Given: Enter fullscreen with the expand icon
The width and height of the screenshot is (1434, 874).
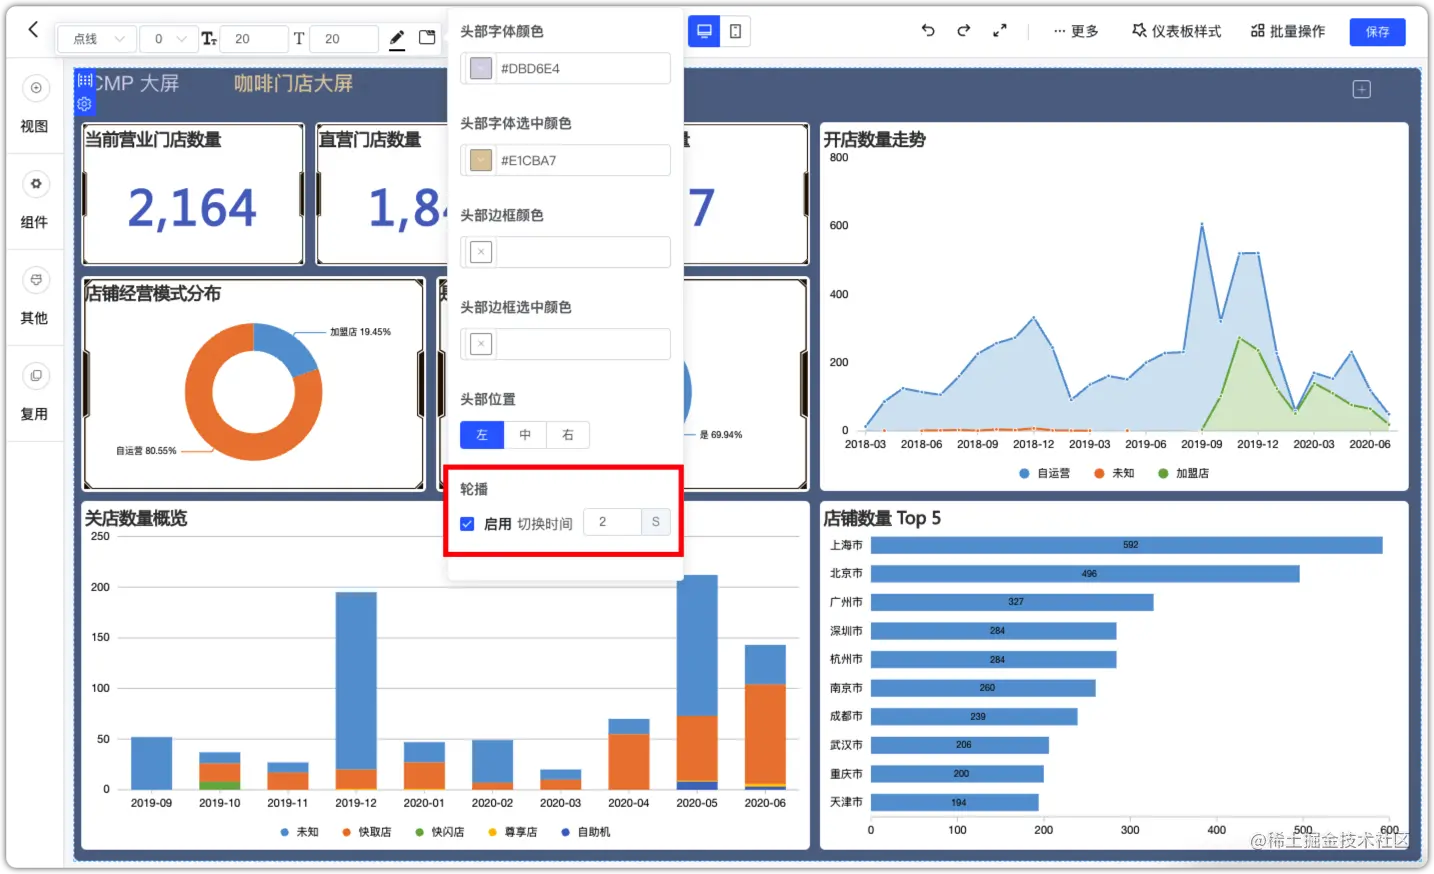Looking at the screenshot, I should (1000, 31).
